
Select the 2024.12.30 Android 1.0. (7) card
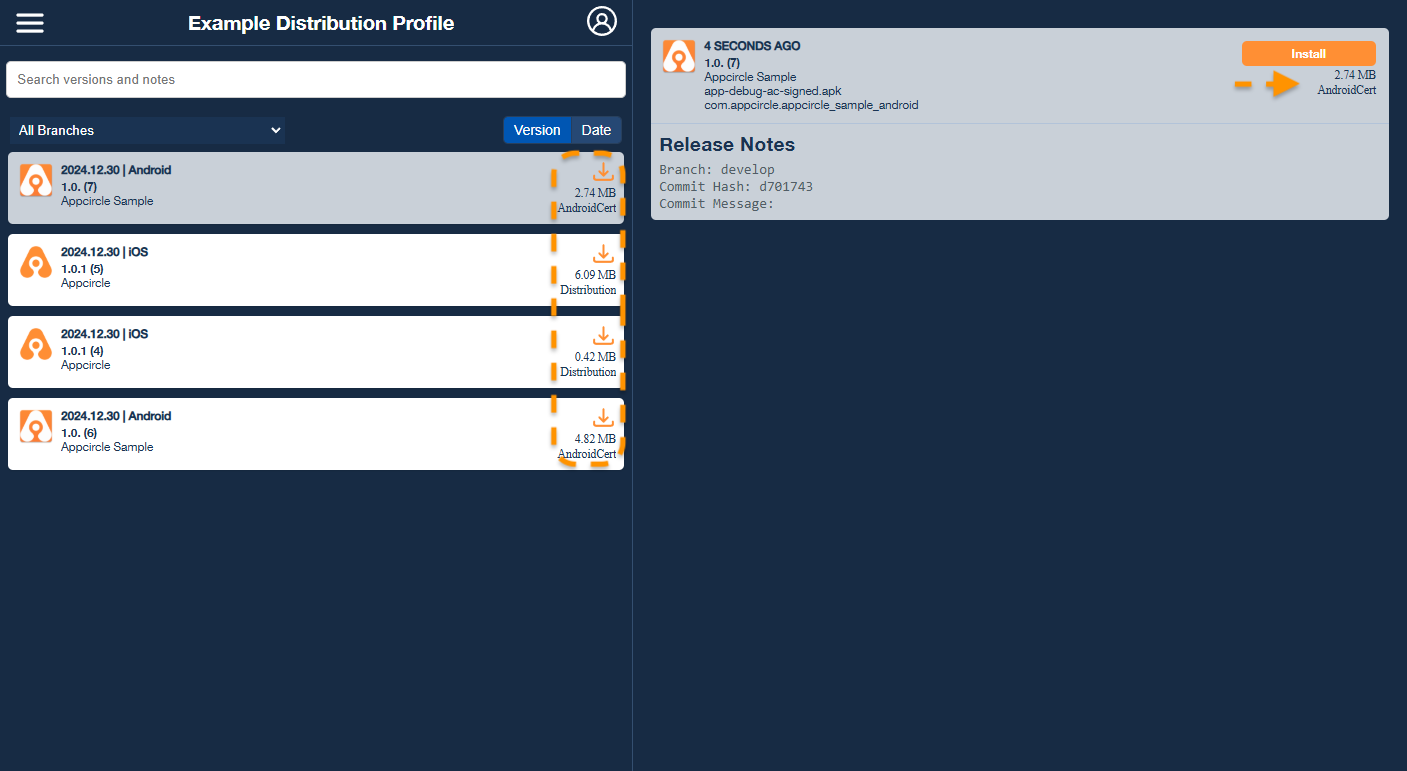(x=316, y=188)
